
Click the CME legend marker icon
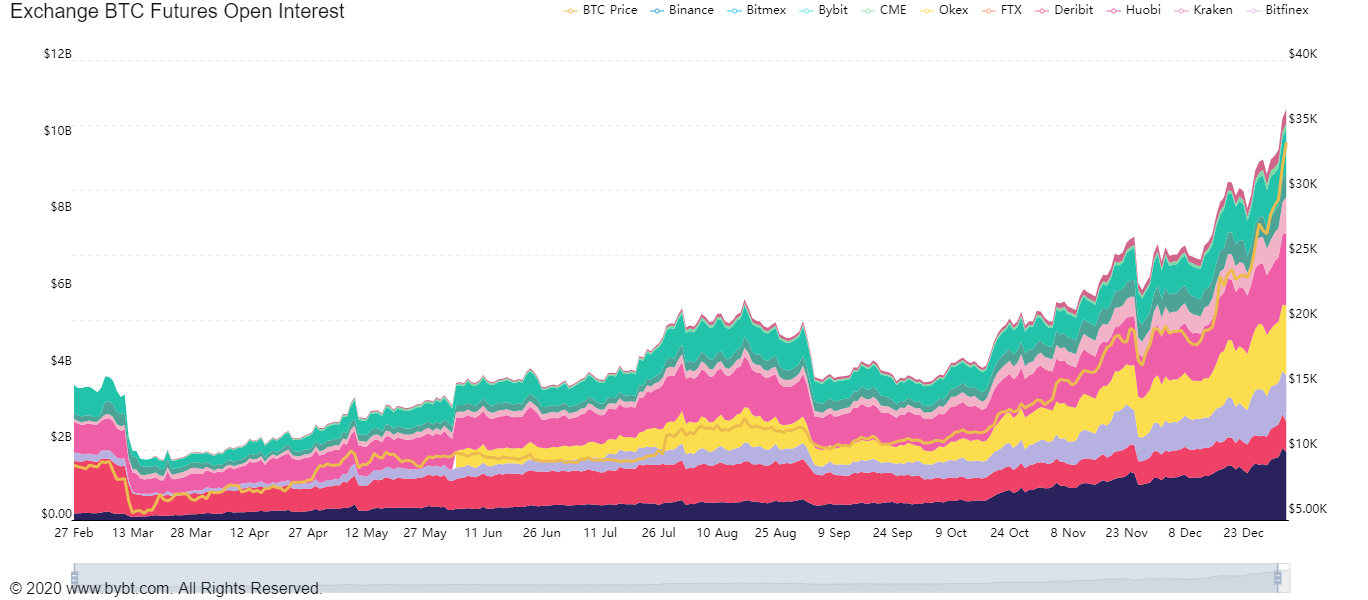867,10
